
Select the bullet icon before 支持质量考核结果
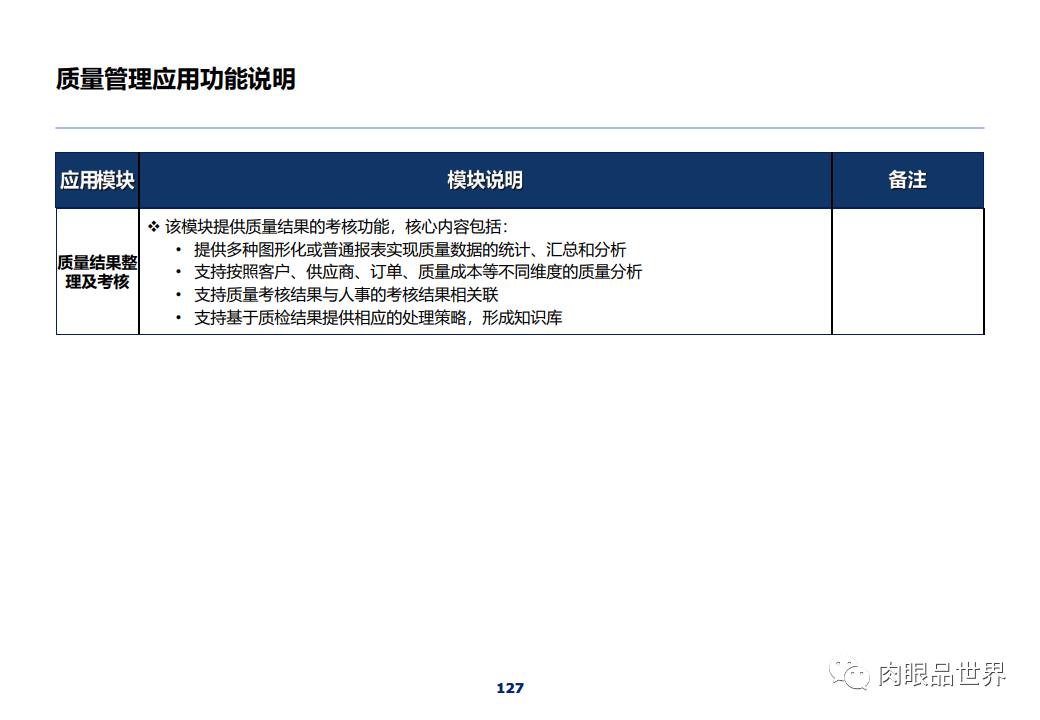[x=180, y=293]
